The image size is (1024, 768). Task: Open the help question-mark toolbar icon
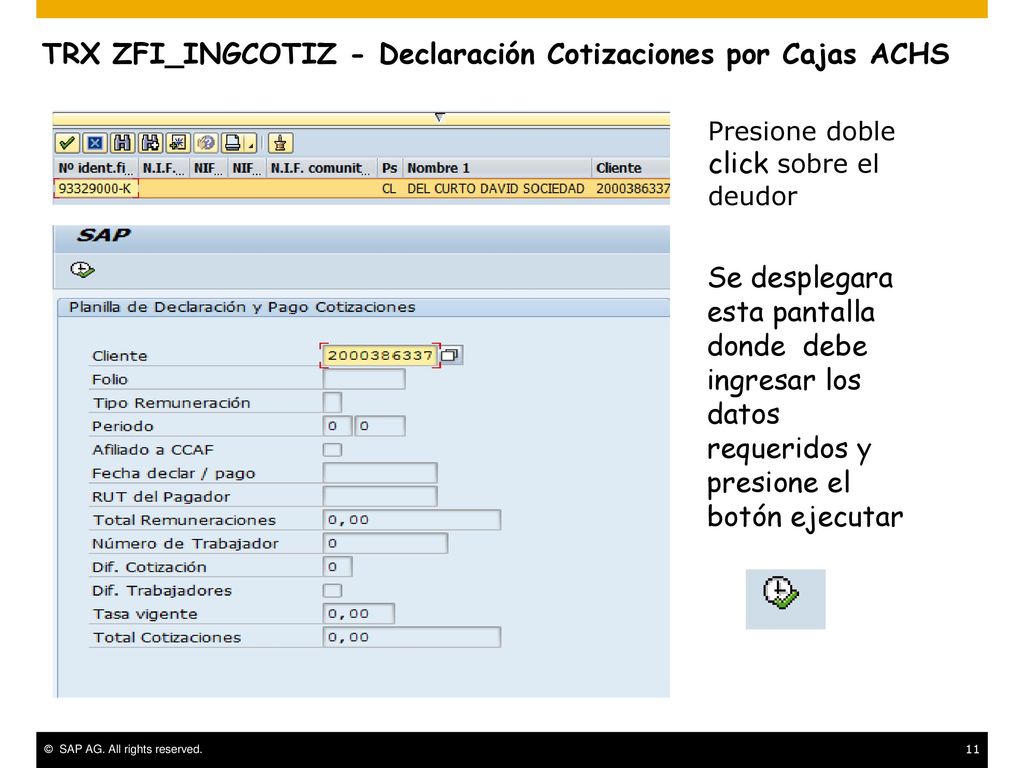coord(206,143)
